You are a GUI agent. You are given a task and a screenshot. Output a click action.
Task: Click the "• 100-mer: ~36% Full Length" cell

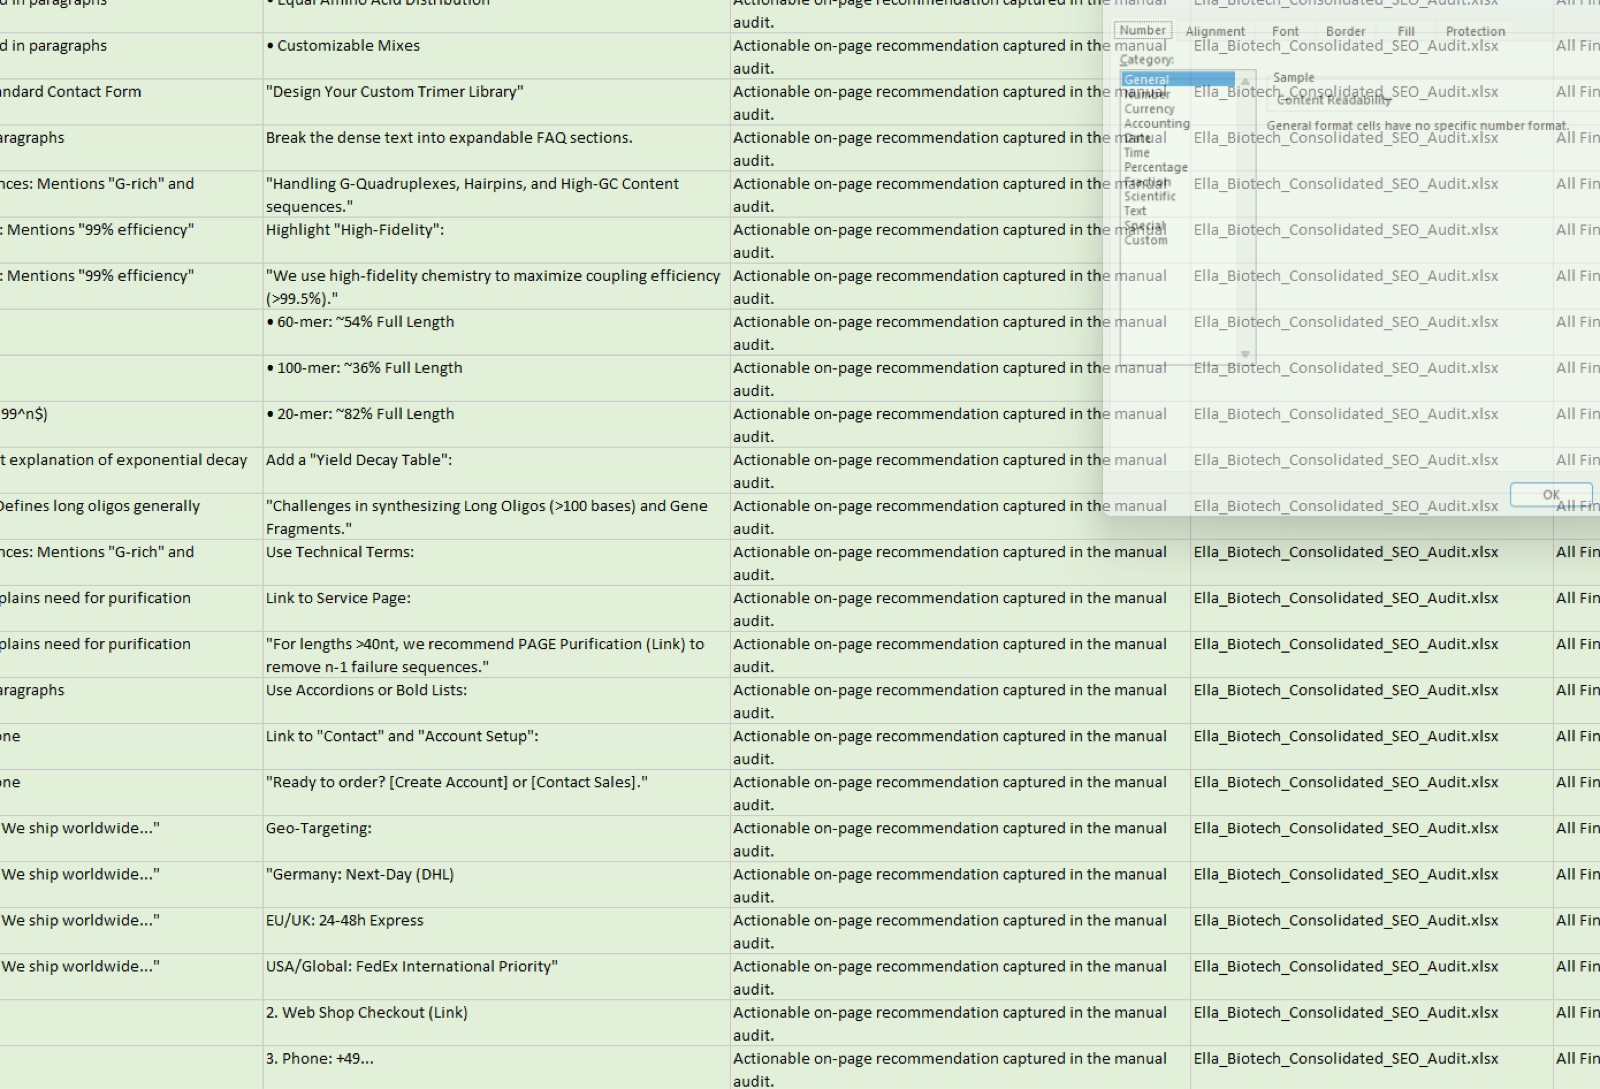pos(496,379)
